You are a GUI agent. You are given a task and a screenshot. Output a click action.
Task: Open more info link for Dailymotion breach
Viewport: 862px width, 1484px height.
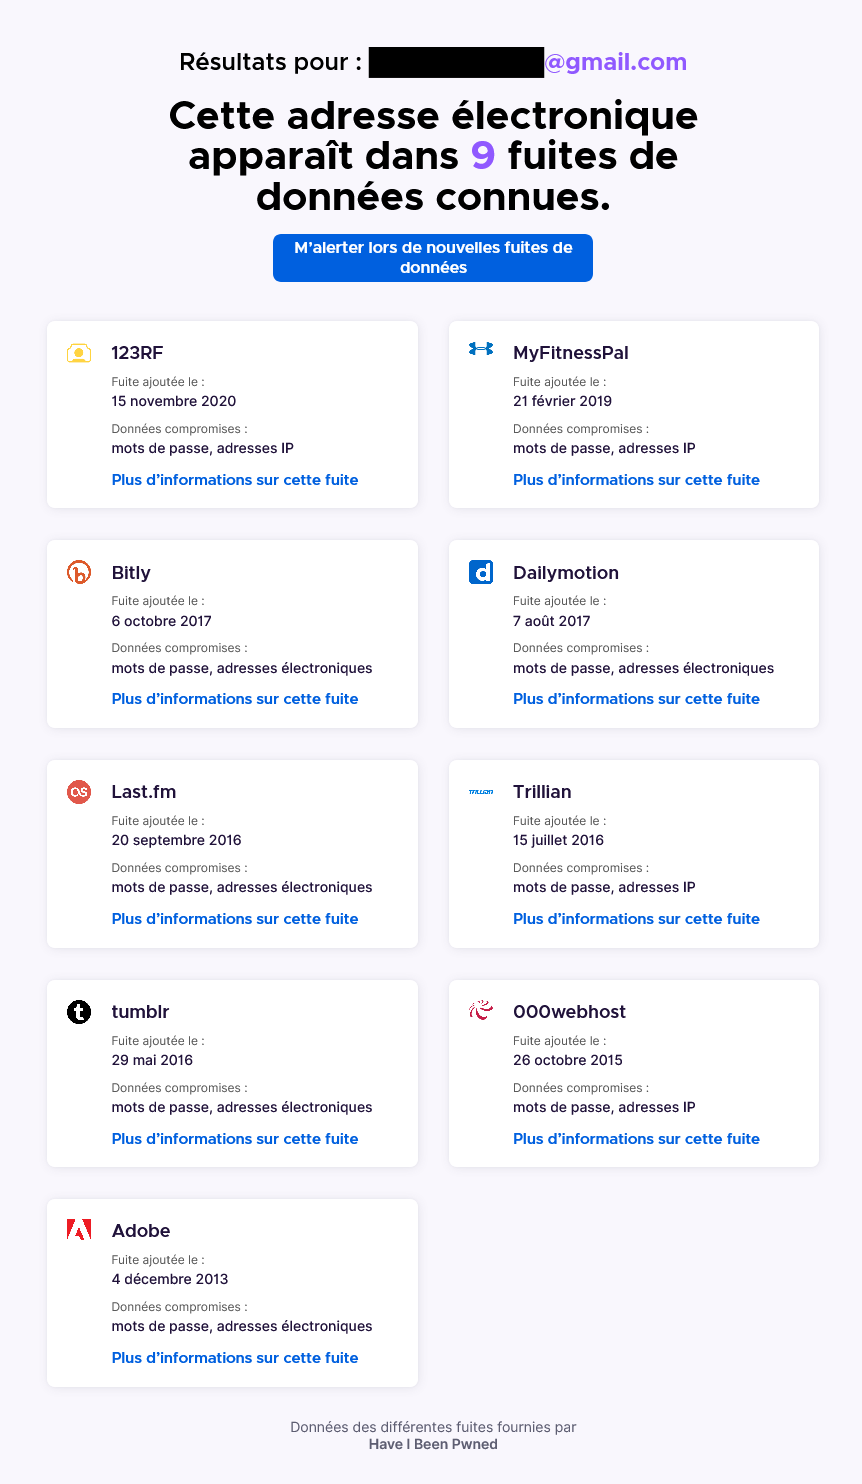pos(636,699)
